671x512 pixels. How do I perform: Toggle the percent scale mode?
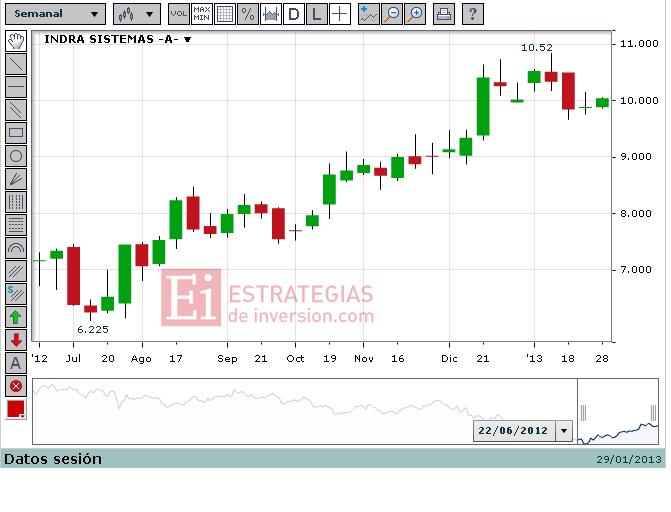pyautogui.click(x=248, y=14)
